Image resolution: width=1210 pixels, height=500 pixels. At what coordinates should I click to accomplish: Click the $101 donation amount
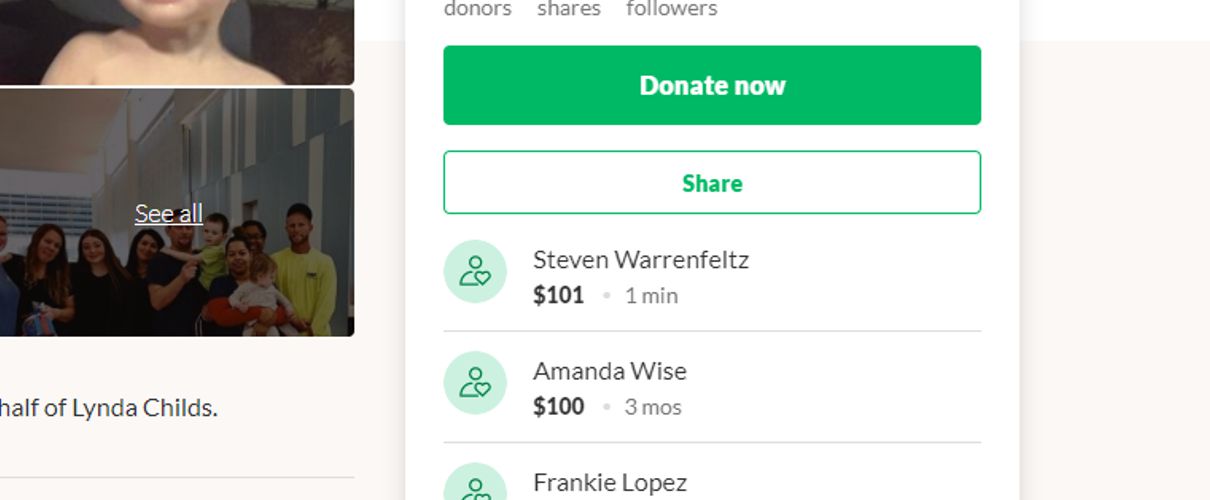point(559,295)
